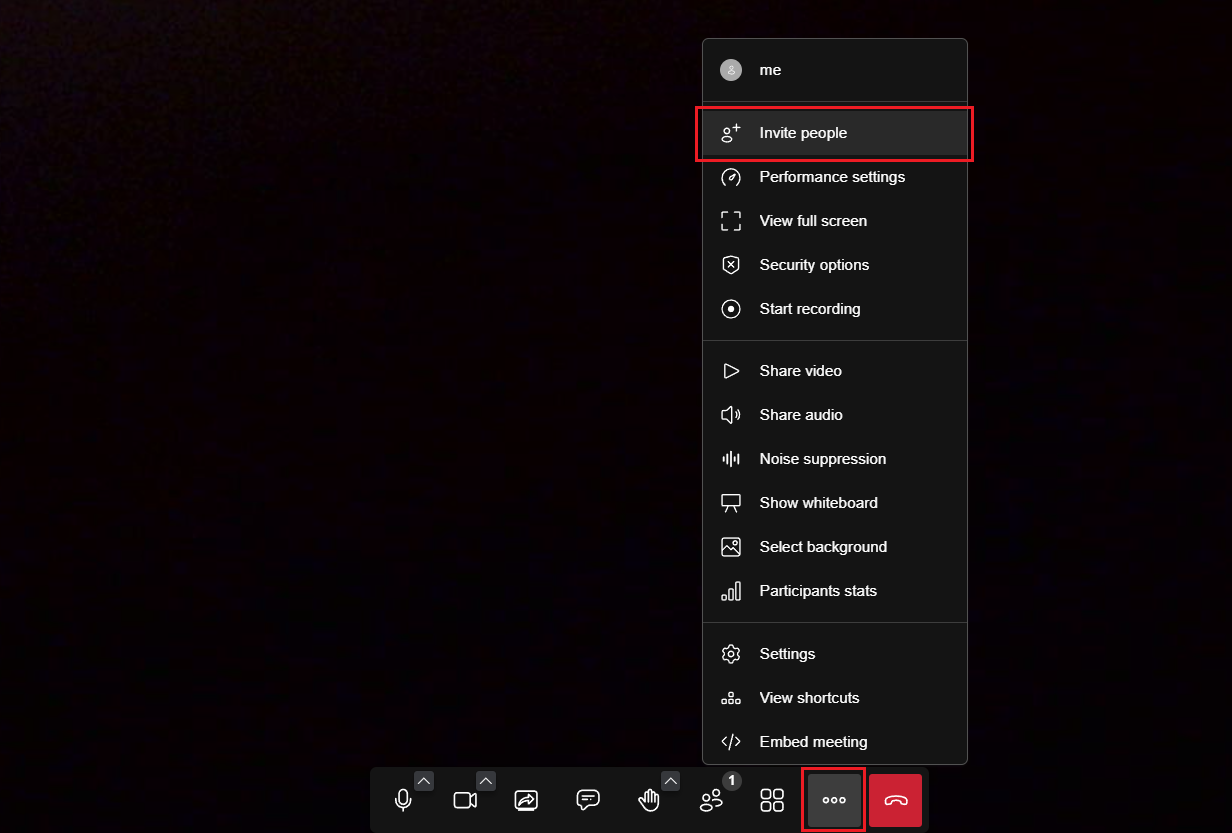1232x833 pixels.
Task: Expand audio options arrow next to microphone
Action: (424, 781)
